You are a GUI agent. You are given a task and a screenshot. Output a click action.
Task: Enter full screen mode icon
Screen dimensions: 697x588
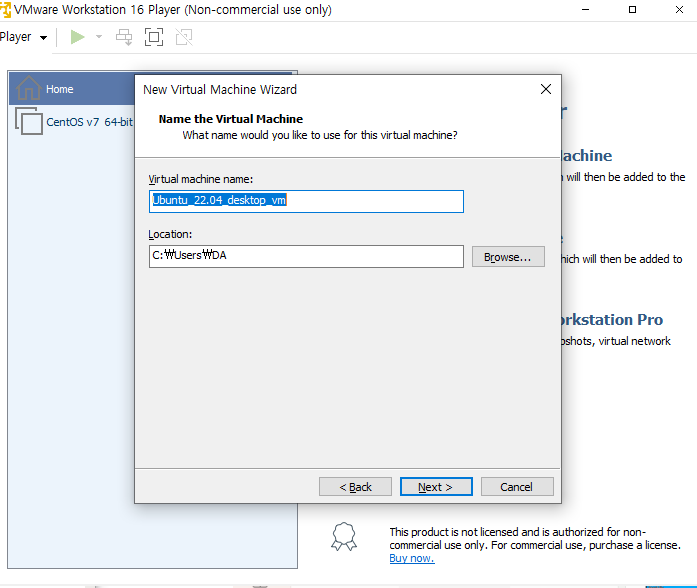point(154,37)
